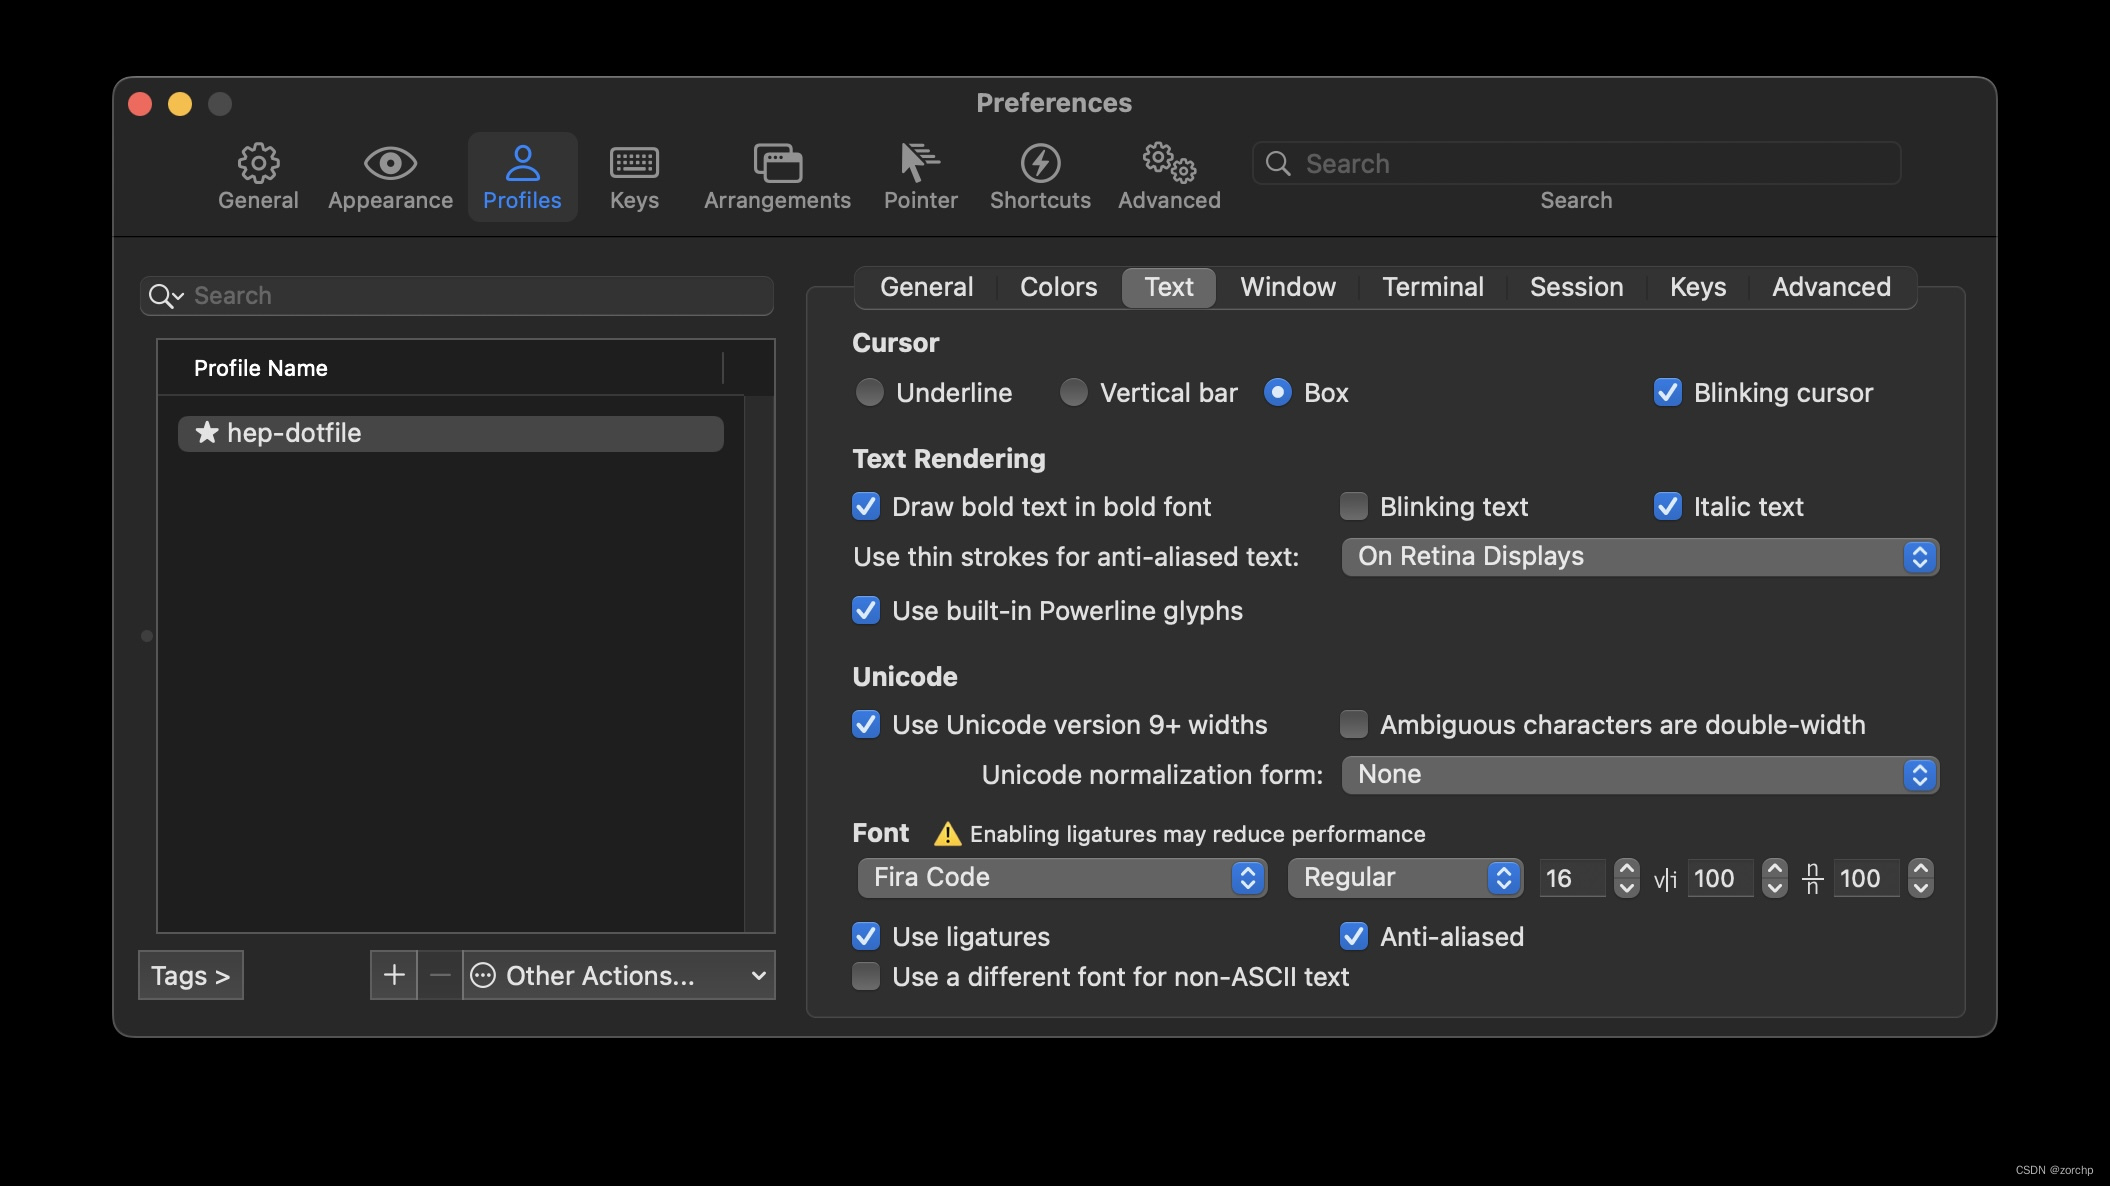Screen dimensions: 2110x1186
Task: Enable Blinking text rendering
Action: pyautogui.click(x=1353, y=506)
